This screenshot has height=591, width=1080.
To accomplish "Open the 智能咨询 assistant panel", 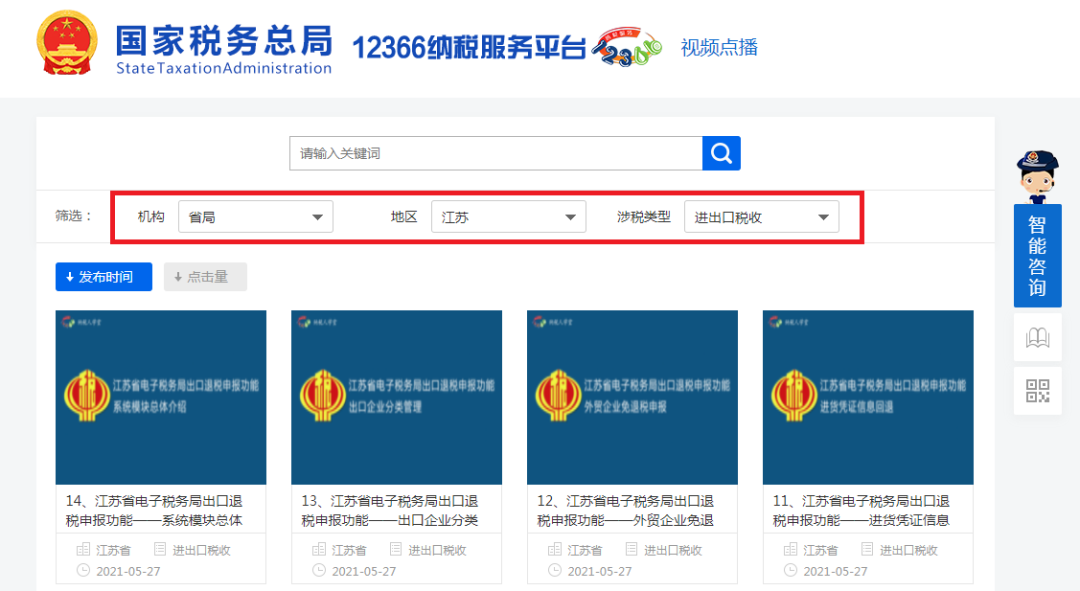I will (1037, 256).
